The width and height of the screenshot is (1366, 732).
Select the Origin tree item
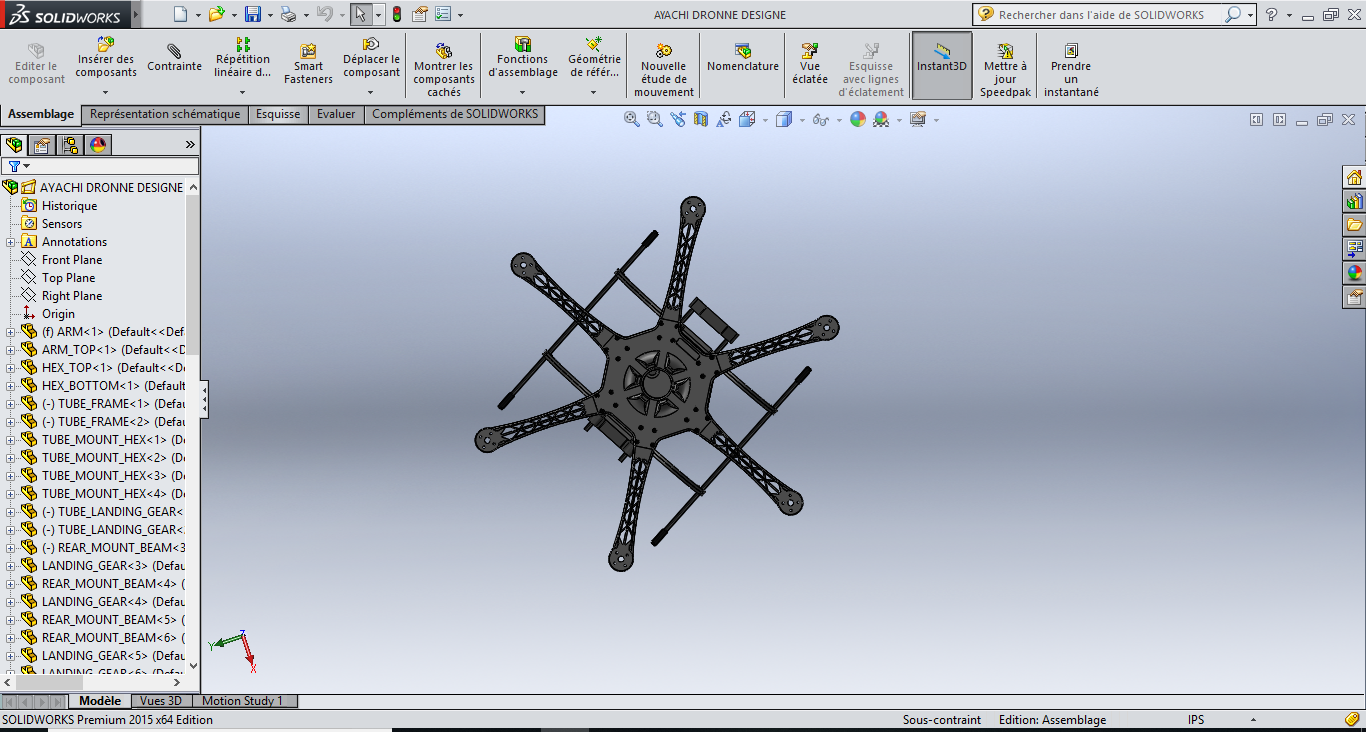[58, 314]
